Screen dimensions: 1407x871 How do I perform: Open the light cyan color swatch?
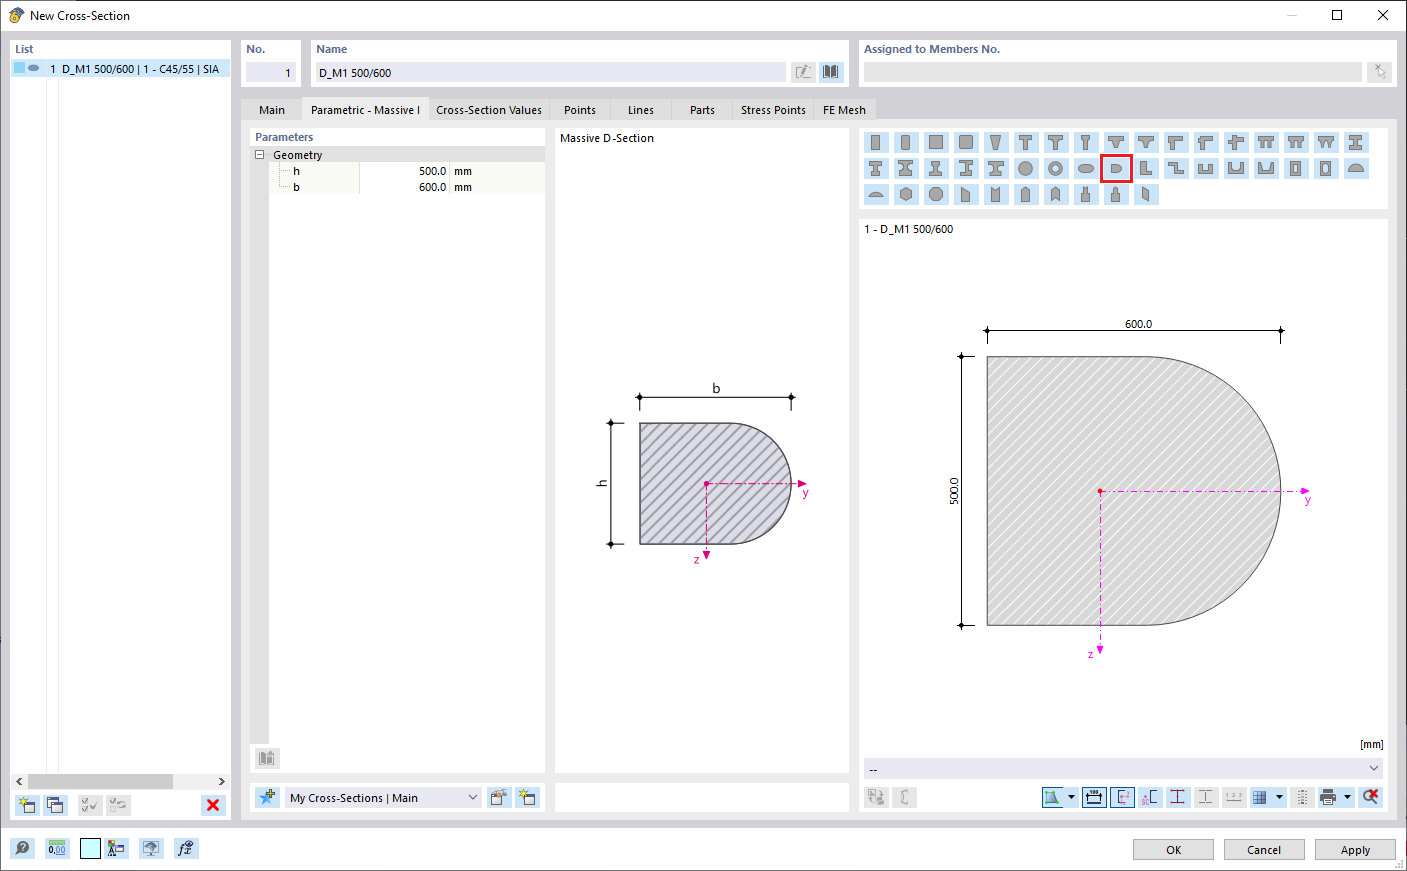tap(90, 849)
